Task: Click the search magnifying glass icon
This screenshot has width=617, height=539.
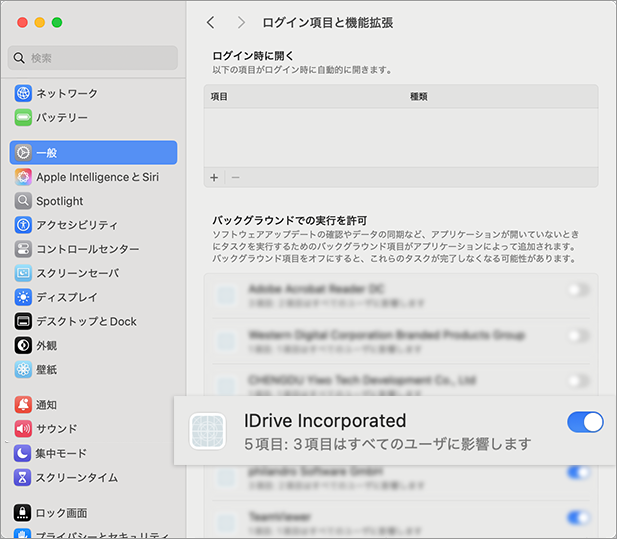Action: coord(19,58)
